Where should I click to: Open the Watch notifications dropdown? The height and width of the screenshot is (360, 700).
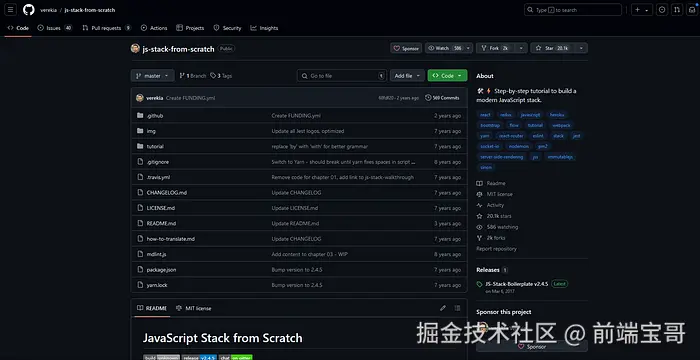click(x=449, y=48)
